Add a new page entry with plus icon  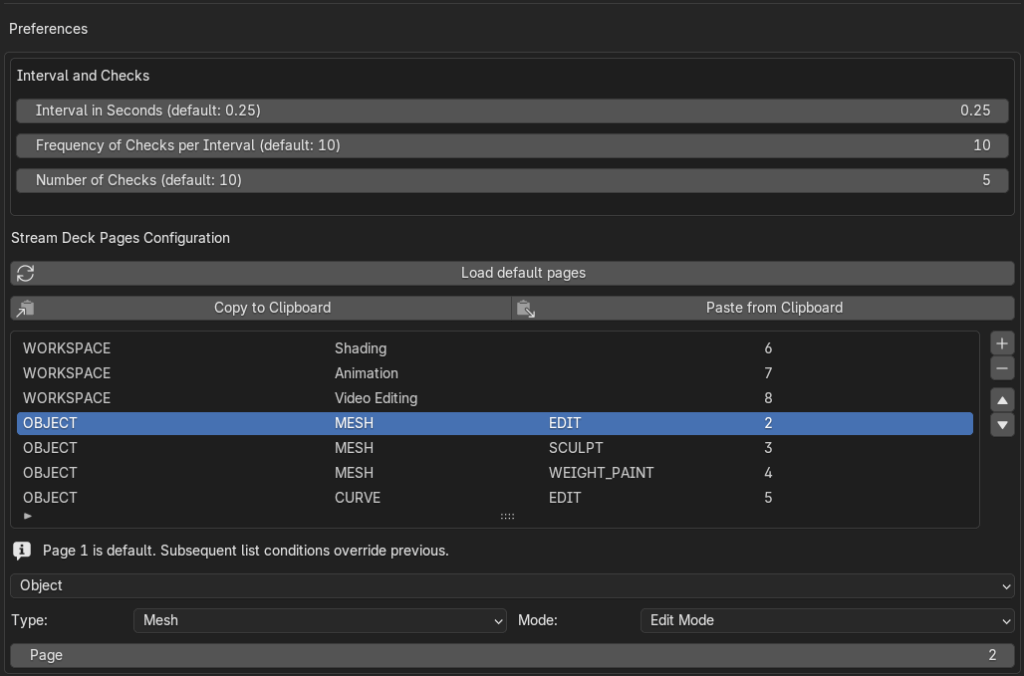tap(1002, 343)
